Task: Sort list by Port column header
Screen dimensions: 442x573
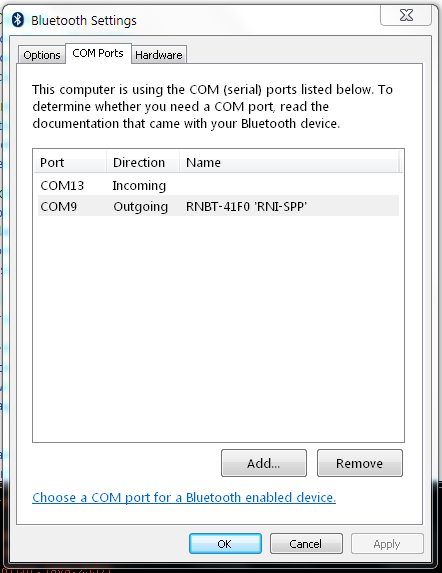Action: (x=70, y=162)
